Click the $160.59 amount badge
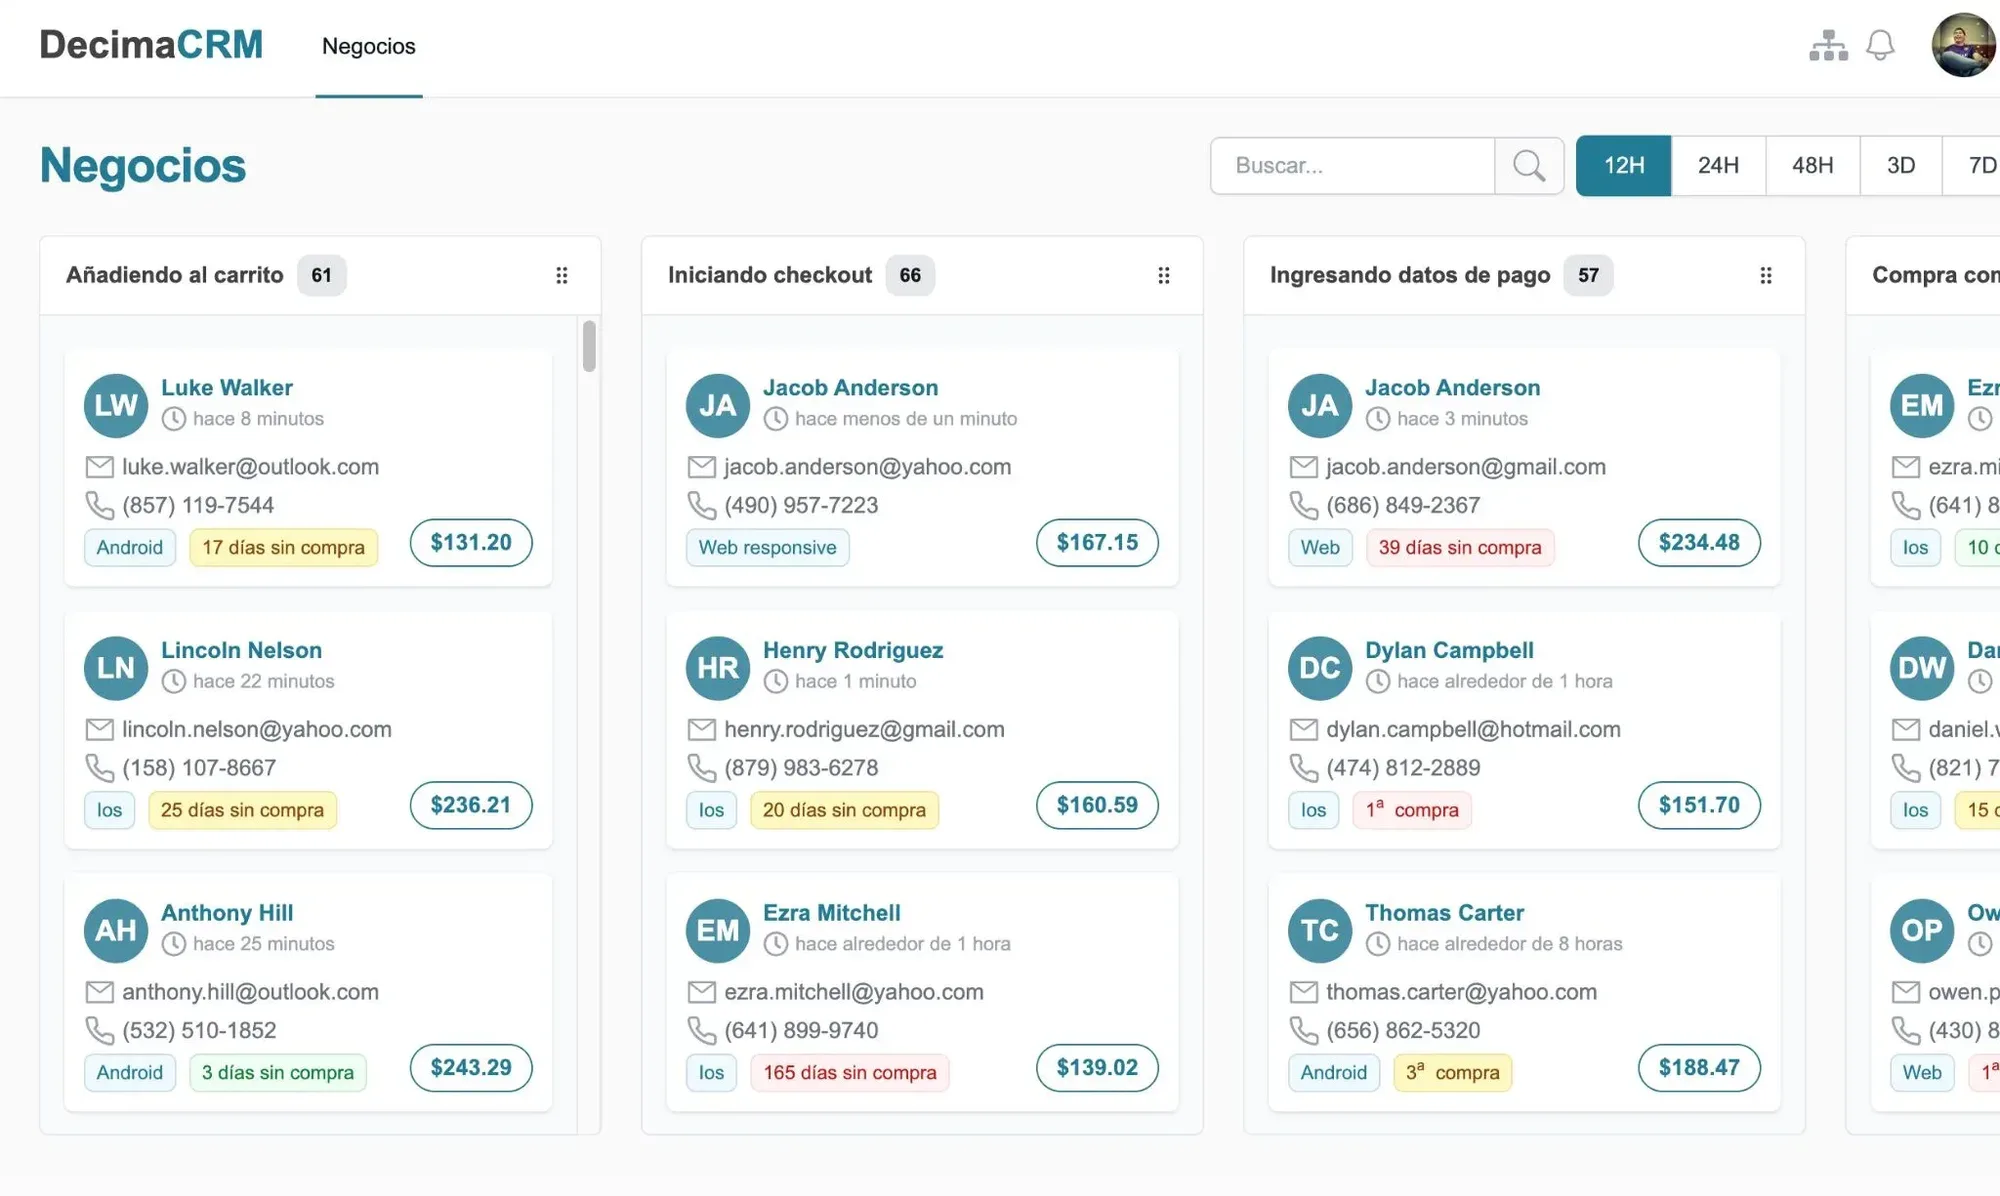 pos(1097,805)
